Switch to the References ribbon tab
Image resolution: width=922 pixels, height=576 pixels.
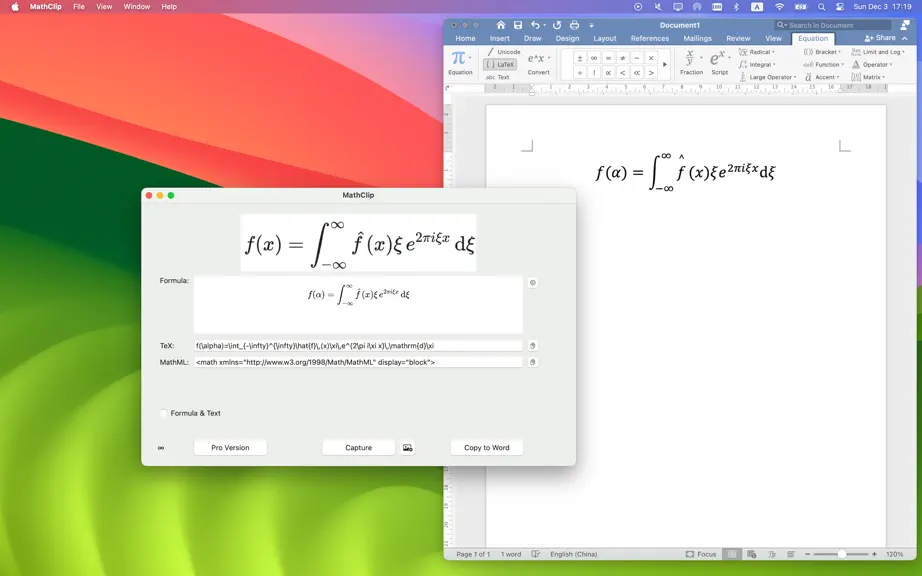coord(650,38)
